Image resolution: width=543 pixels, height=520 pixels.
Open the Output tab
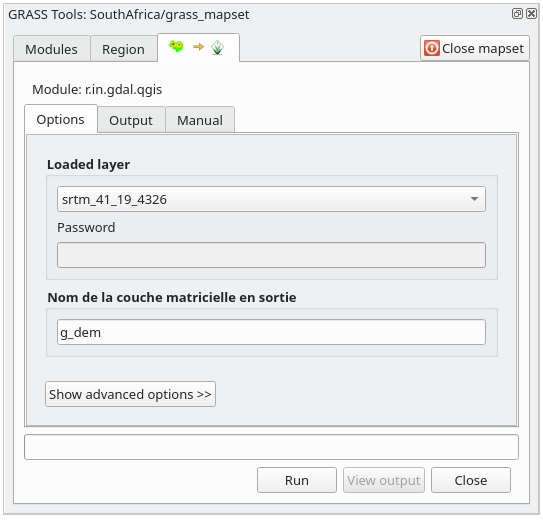[131, 120]
